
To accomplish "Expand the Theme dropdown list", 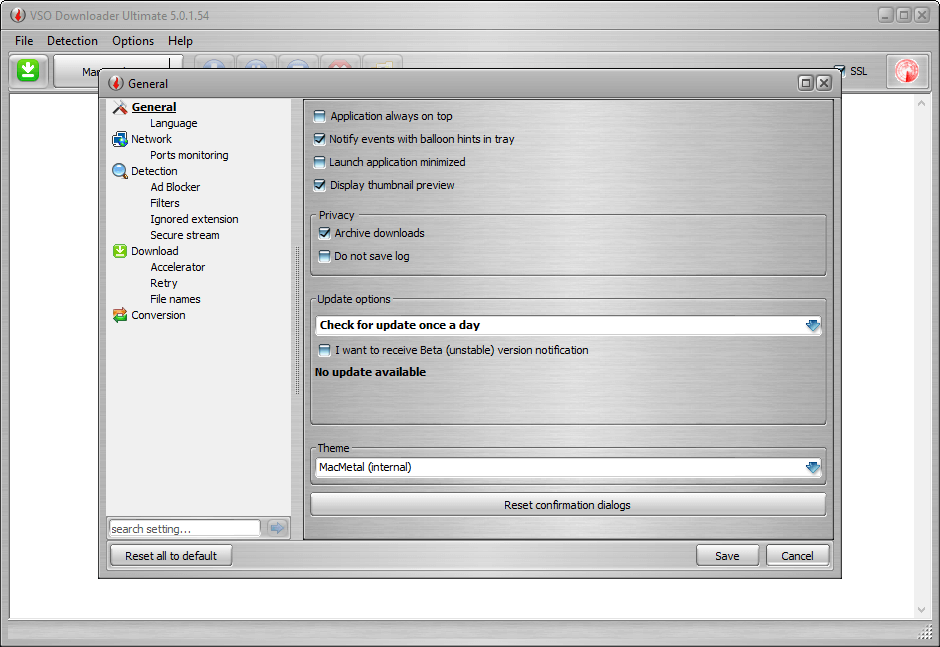I will (812, 467).
